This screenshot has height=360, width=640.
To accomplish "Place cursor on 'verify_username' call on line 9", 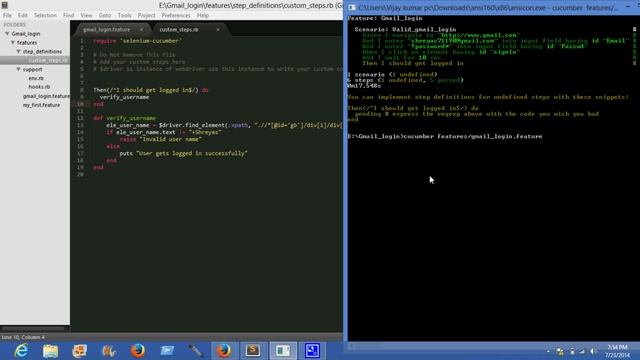I will (x=124, y=97).
